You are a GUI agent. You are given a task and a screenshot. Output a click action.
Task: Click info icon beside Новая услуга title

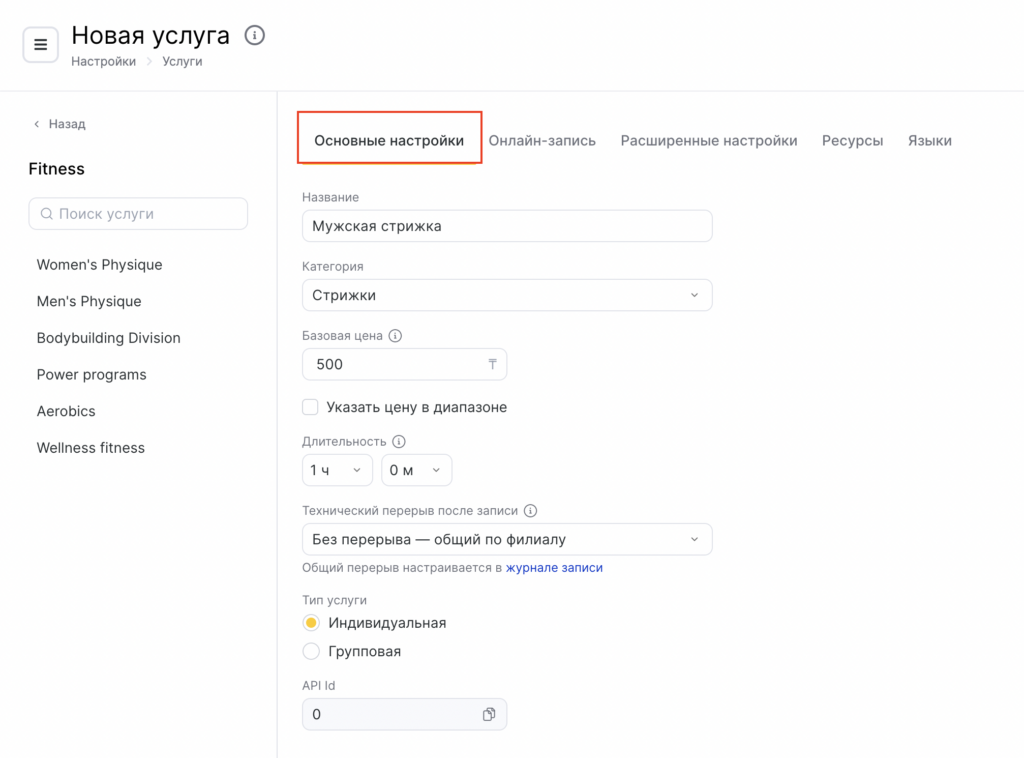pyautogui.click(x=255, y=36)
